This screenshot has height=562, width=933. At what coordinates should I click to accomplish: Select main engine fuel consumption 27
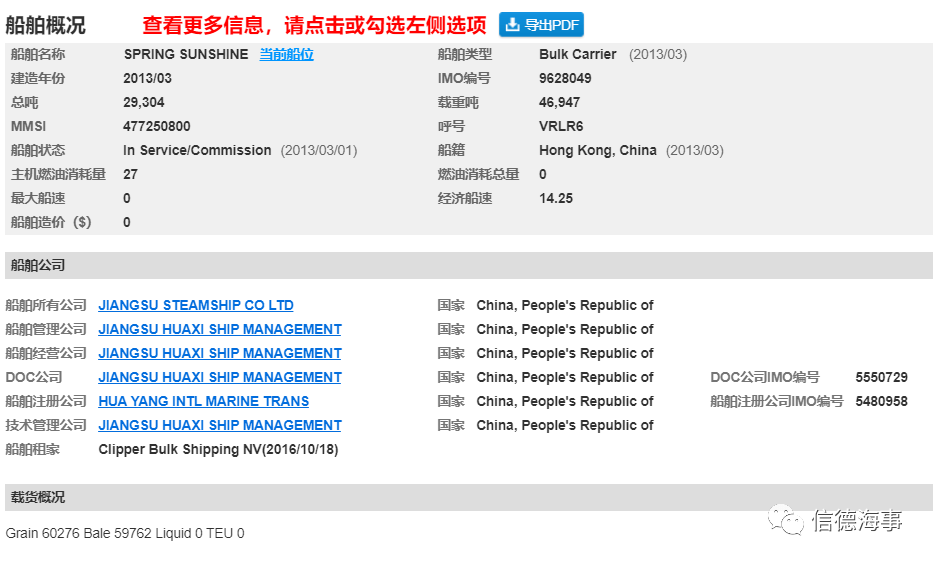[130, 174]
